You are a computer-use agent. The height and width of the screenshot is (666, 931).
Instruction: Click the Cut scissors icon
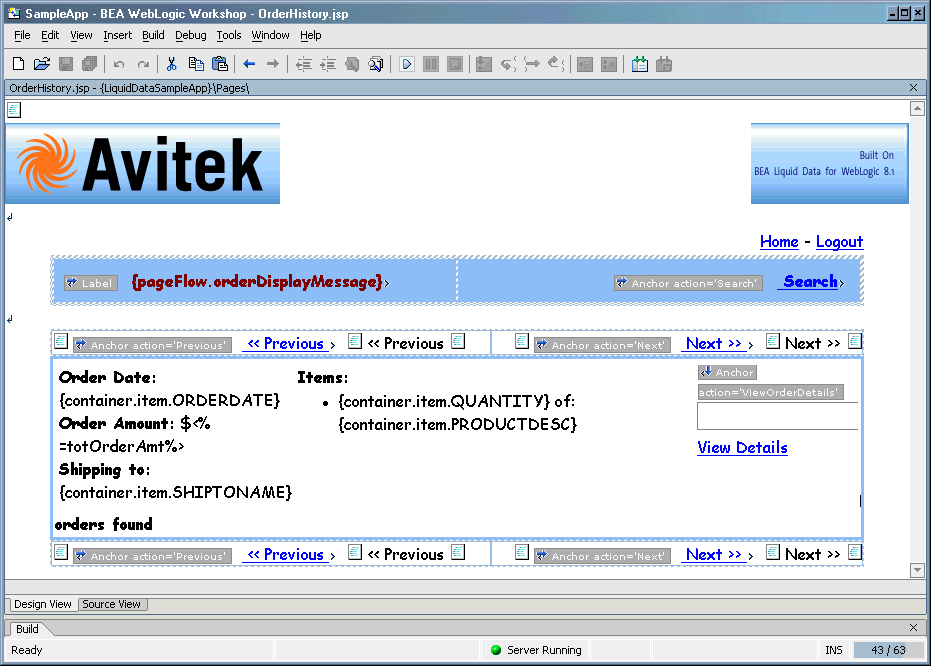click(x=172, y=64)
